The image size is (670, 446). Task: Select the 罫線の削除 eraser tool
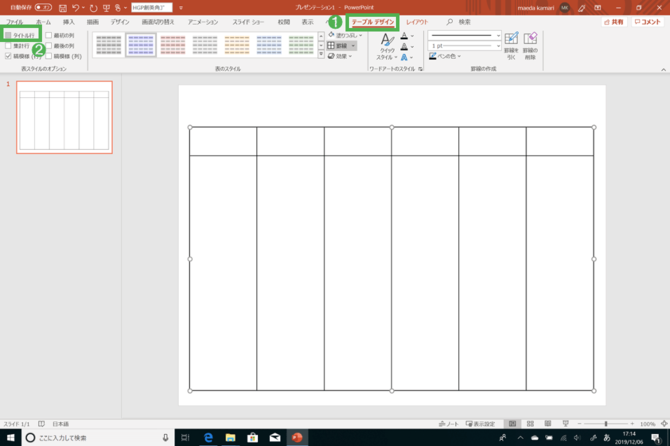530,46
